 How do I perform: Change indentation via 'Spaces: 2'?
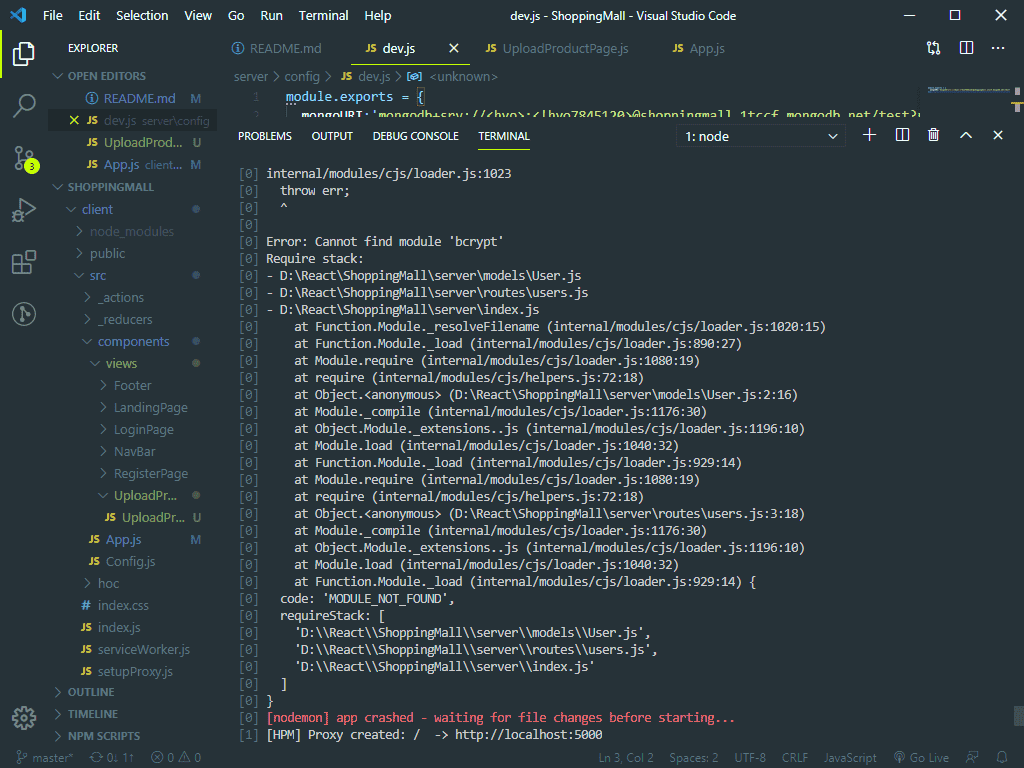click(x=693, y=758)
